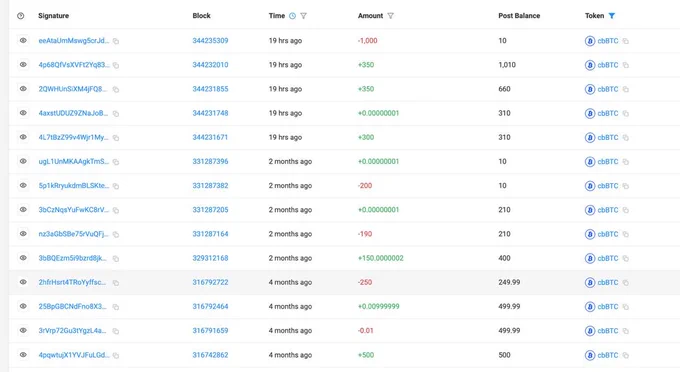
Task: Copy signature 4p68QfVsXVFt2Yq83
Action: pos(116,65)
